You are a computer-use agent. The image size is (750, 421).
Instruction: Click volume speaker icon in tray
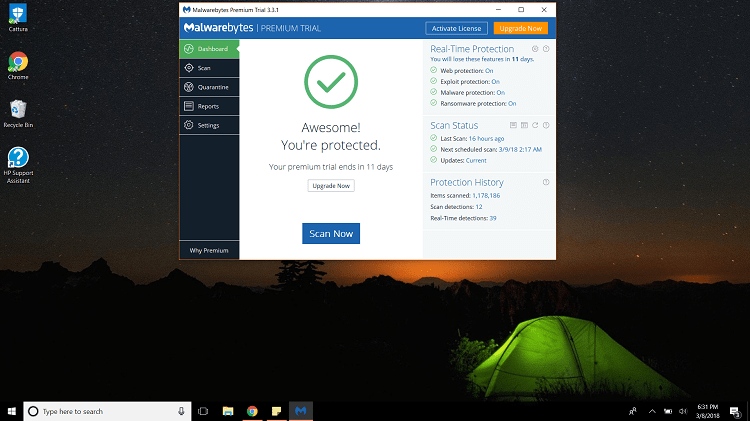(683, 411)
